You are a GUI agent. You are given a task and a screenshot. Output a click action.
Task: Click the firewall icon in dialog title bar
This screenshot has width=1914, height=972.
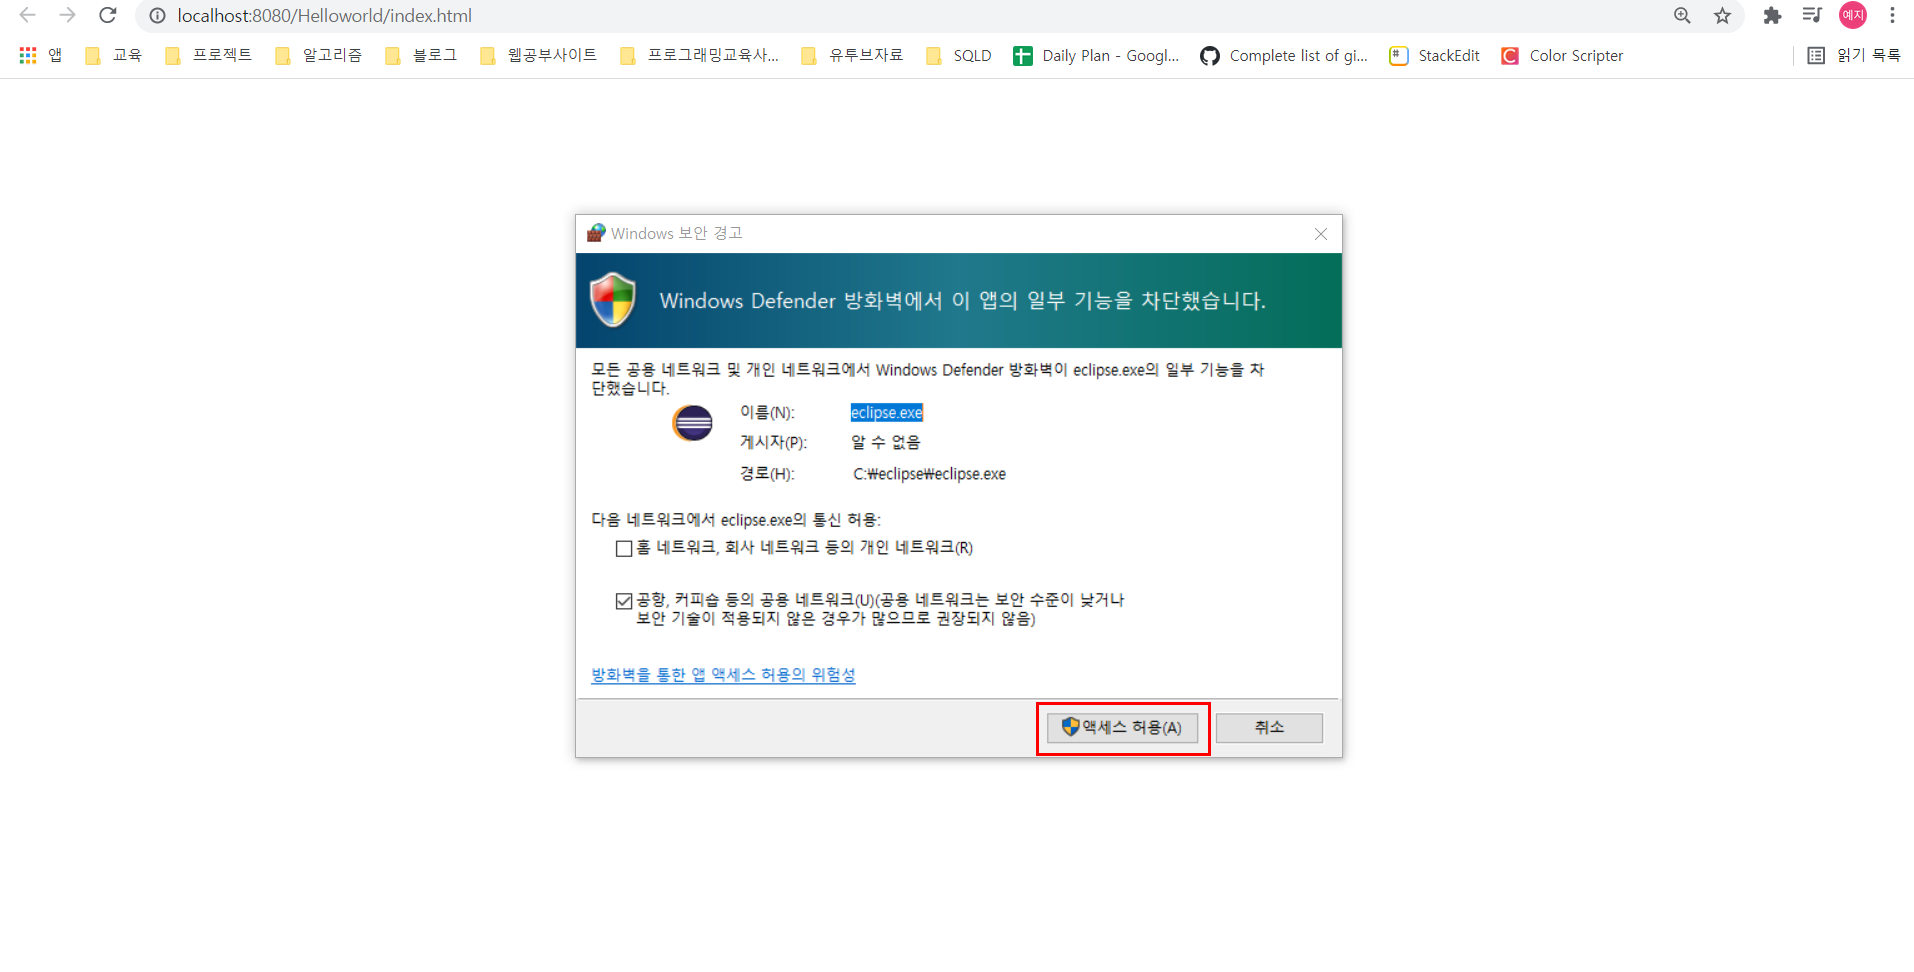[596, 233]
